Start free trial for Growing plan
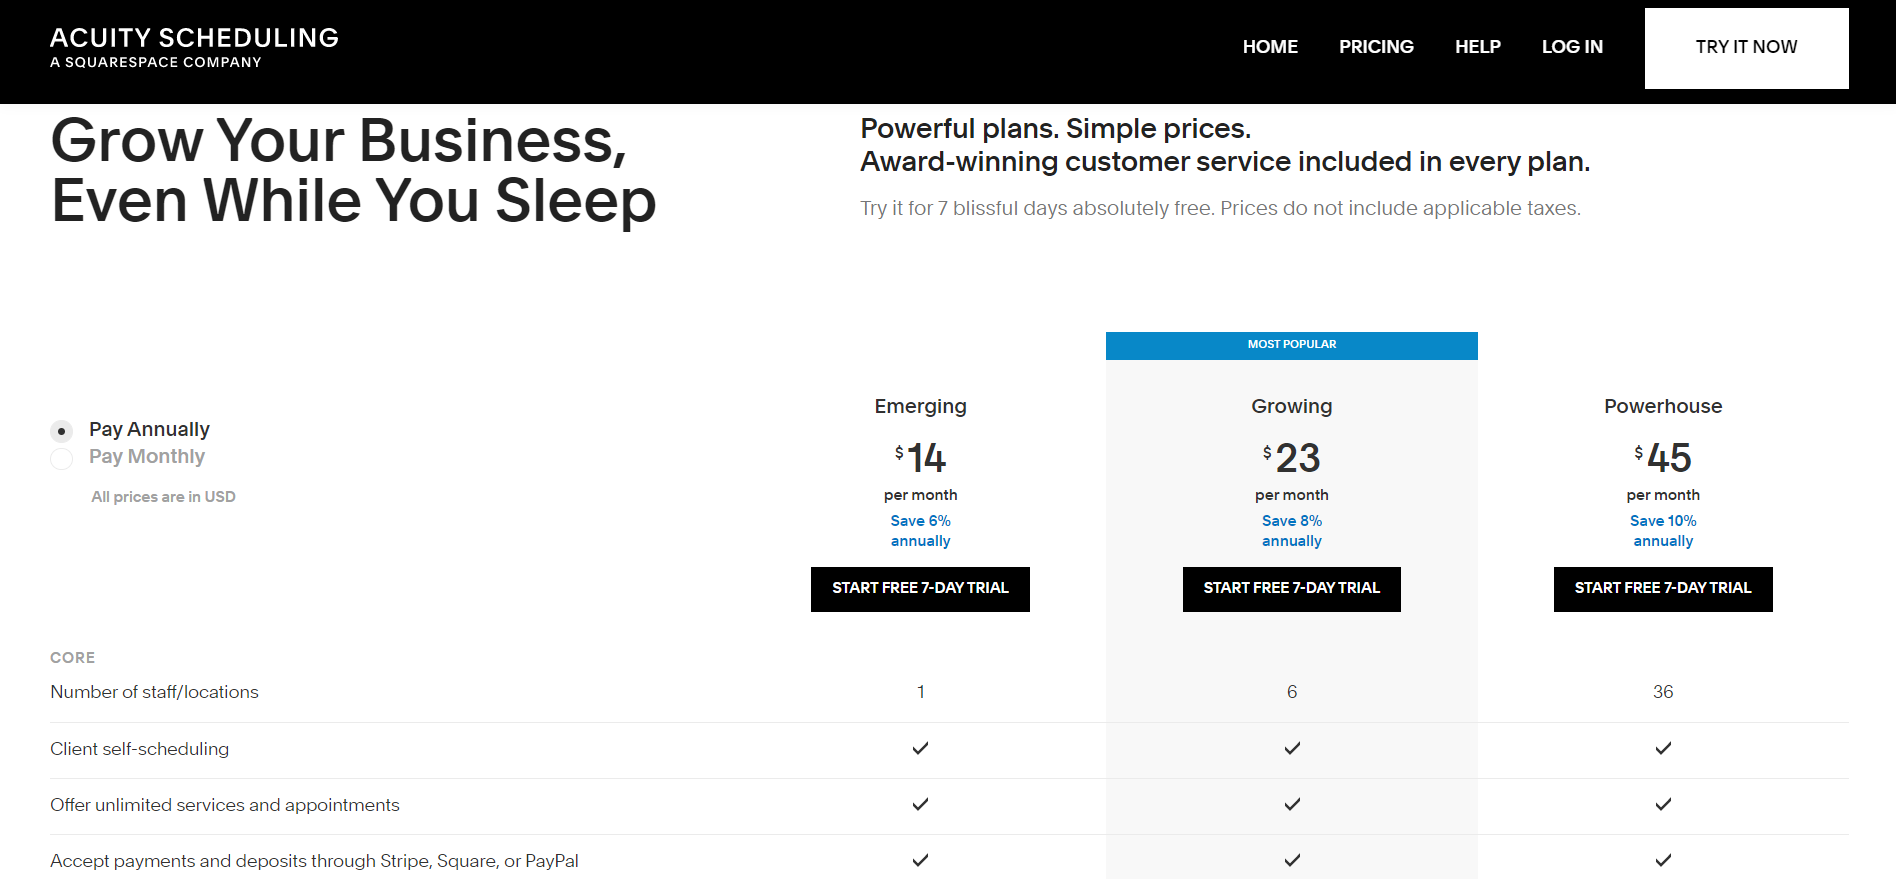Screen dimensions: 1896x879 pyautogui.click(x=1291, y=589)
